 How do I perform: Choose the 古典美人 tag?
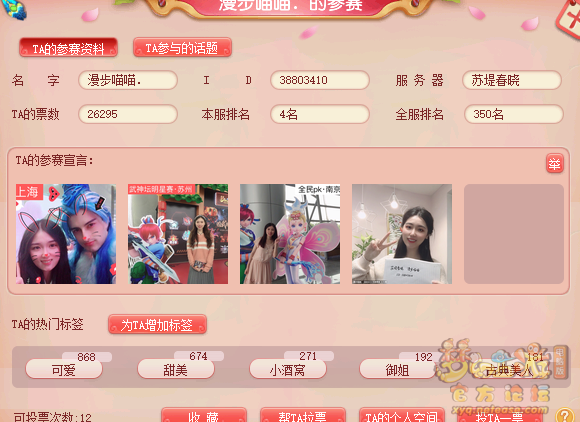[510, 369]
